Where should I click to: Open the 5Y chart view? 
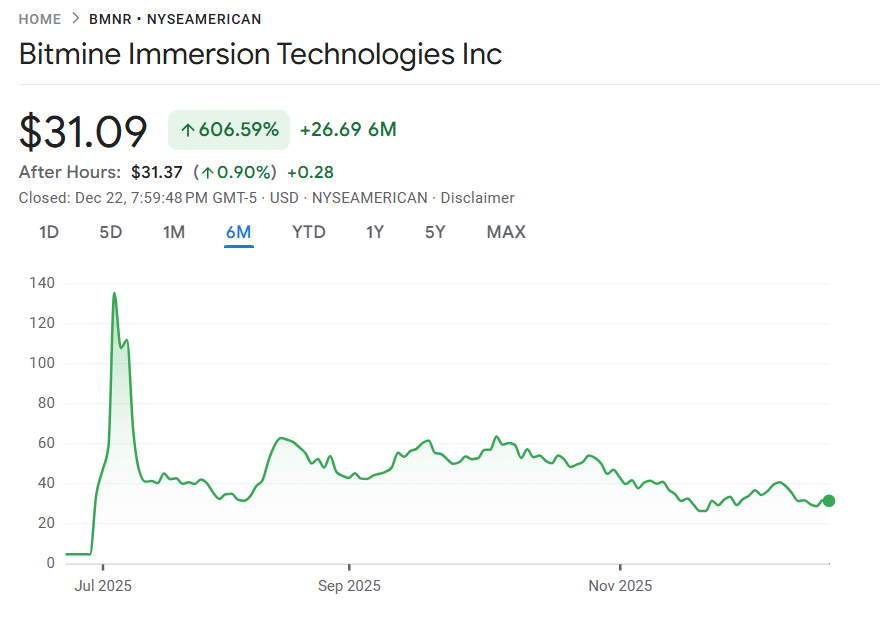pyautogui.click(x=434, y=231)
